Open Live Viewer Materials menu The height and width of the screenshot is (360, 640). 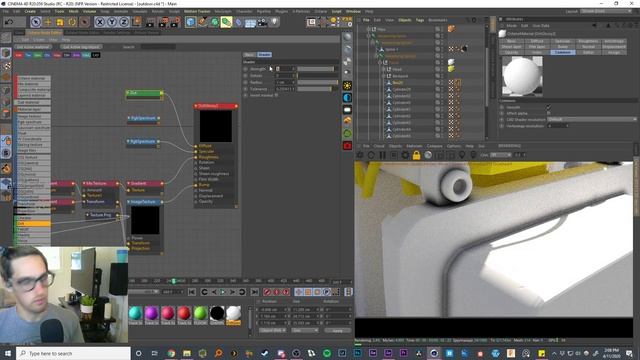414,146
